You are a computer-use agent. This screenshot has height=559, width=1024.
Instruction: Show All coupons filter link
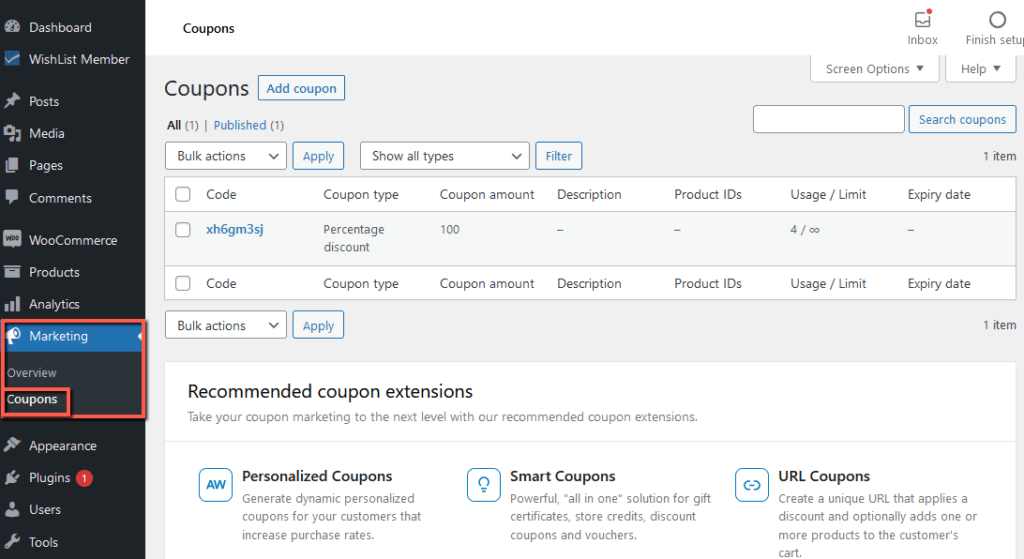click(x=174, y=125)
